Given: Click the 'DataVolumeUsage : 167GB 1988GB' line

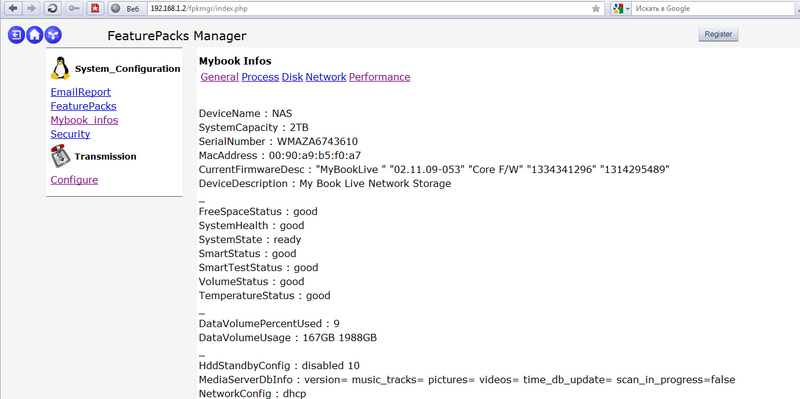Looking at the screenshot, I should click(x=288, y=338).
